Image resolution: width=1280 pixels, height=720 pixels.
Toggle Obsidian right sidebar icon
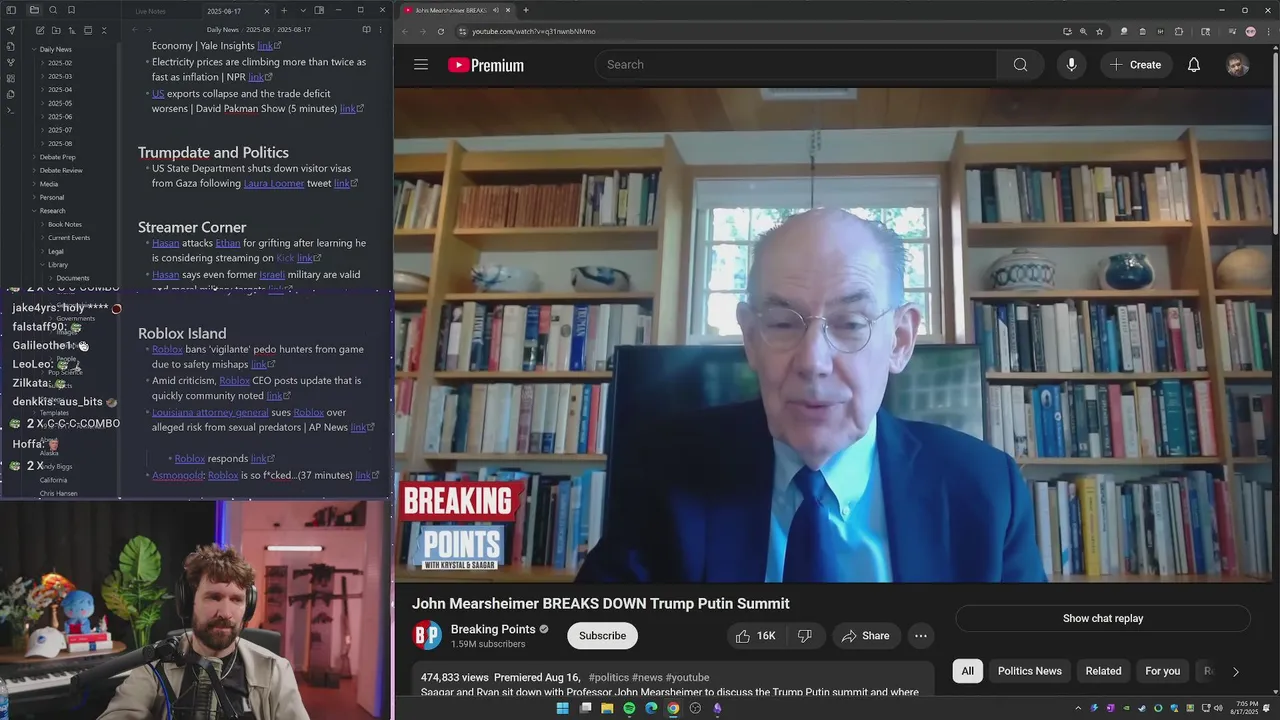tap(319, 10)
